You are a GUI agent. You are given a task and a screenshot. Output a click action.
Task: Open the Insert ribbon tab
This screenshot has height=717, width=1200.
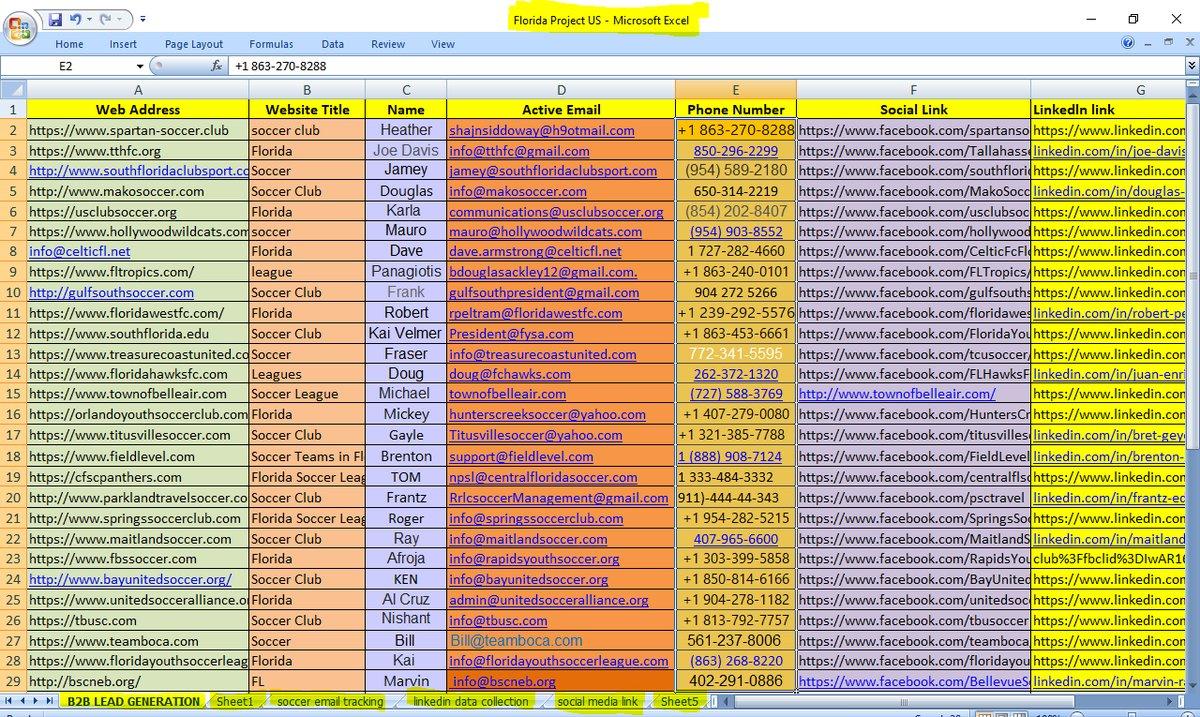point(123,44)
